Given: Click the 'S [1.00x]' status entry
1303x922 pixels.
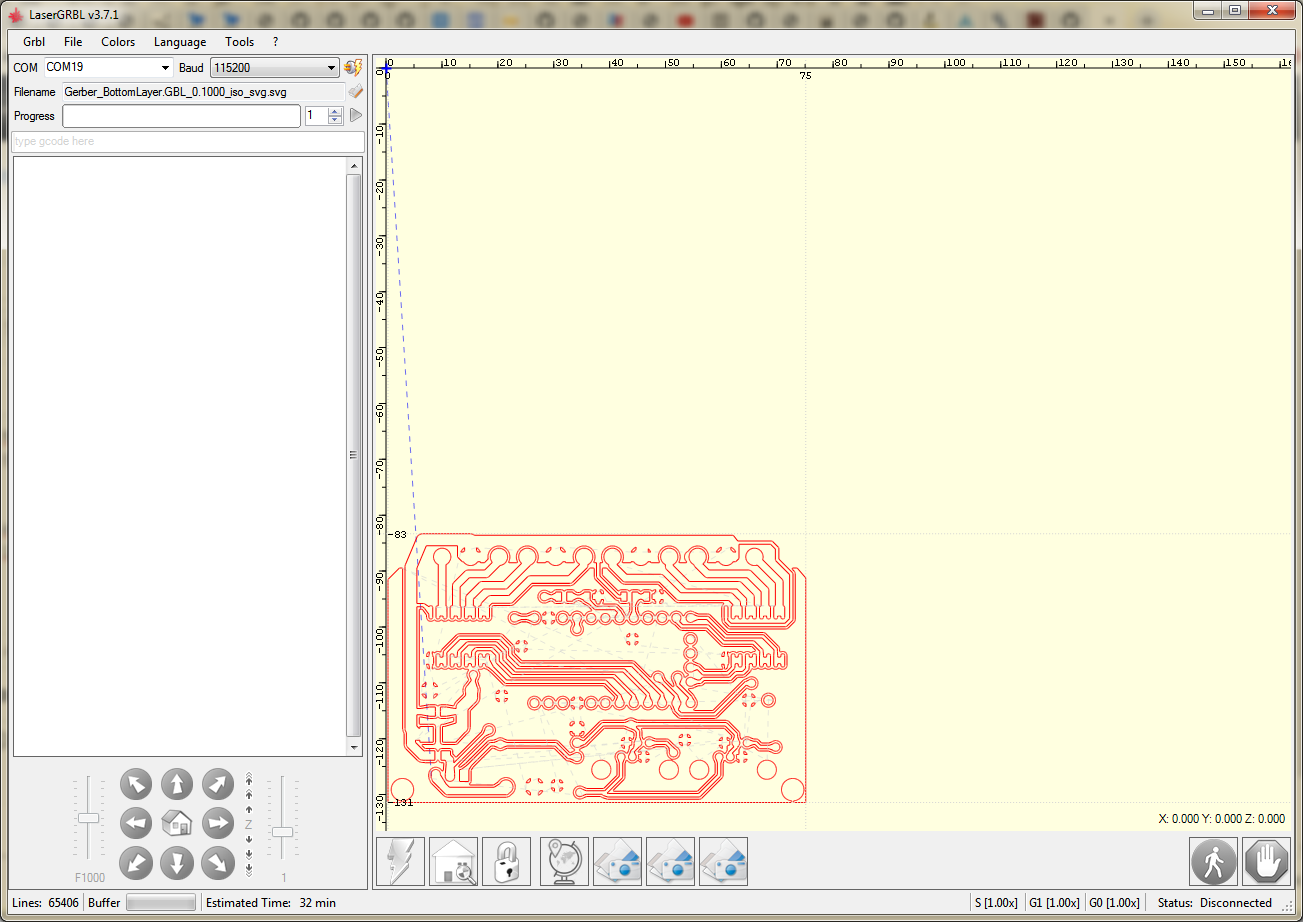Looking at the screenshot, I should [997, 903].
